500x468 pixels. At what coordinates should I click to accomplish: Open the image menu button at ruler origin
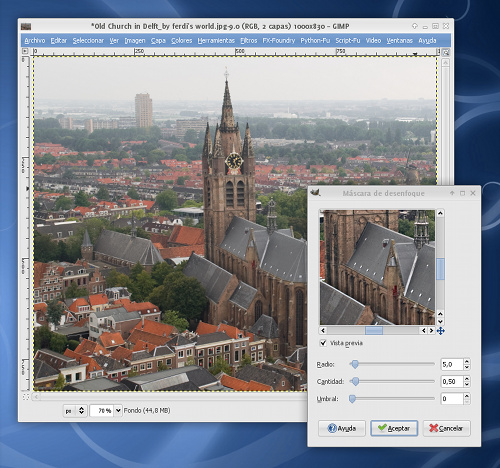tap(25, 51)
